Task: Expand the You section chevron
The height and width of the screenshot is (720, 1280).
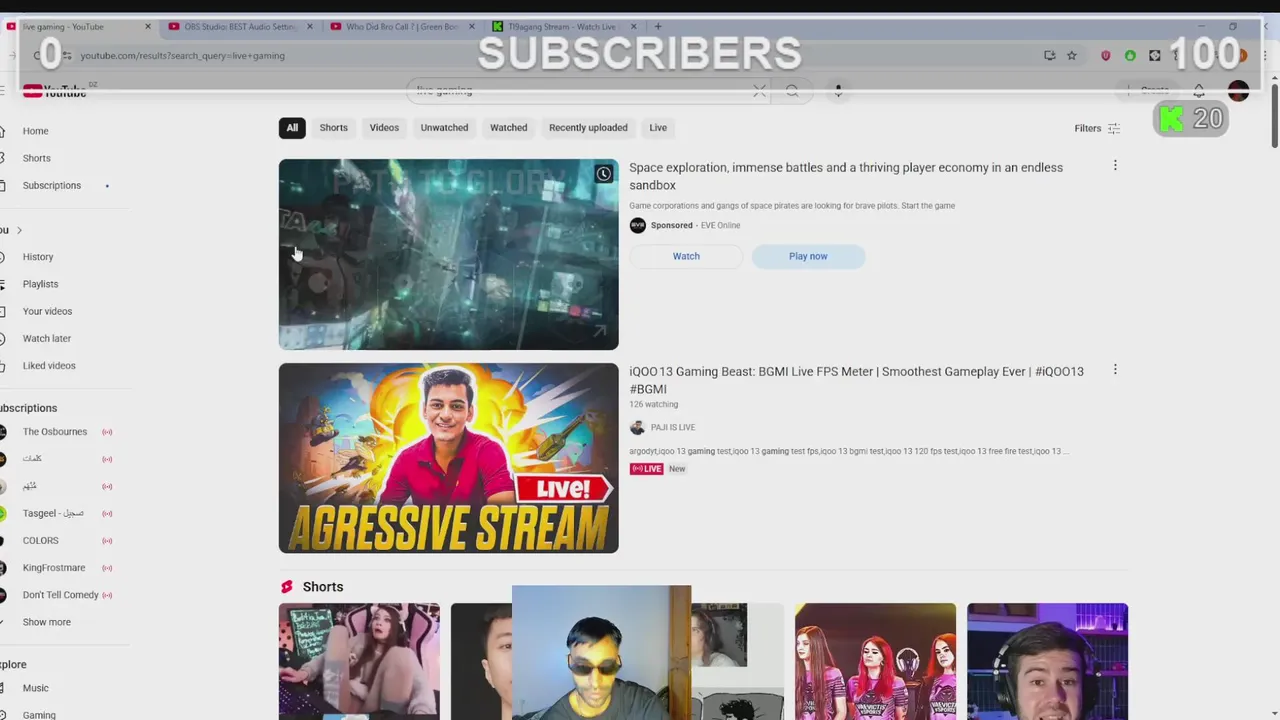Action: tap(18, 230)
